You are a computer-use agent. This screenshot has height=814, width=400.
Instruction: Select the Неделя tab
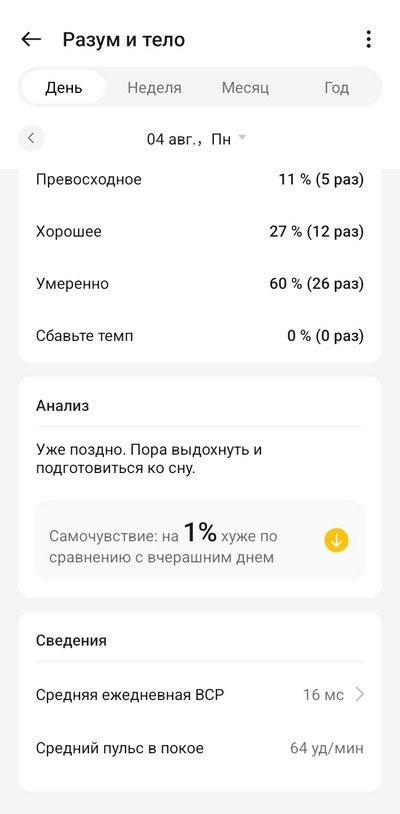[x=155, y=87]
